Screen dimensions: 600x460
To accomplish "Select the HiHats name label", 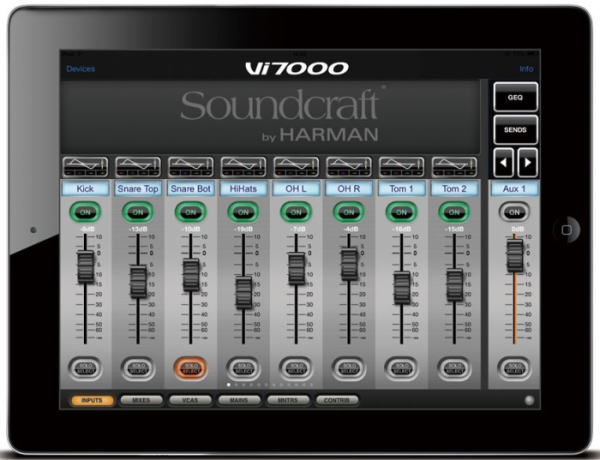I will click(243, 189).
